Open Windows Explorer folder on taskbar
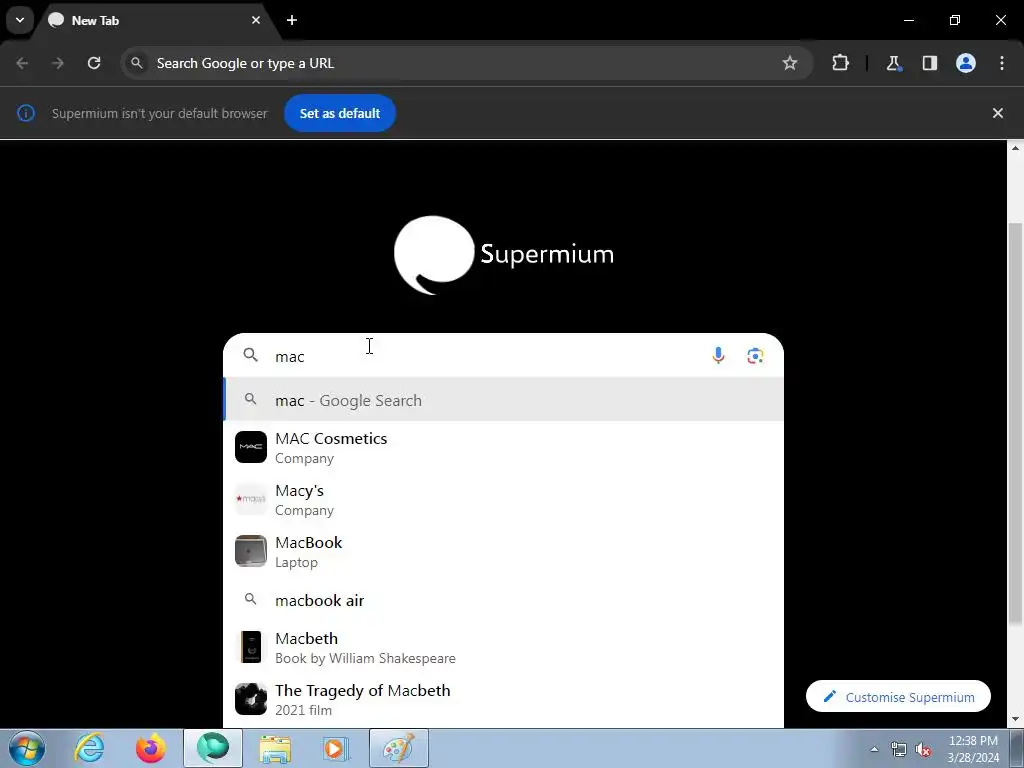This screenshot has width=1024, height=768. click(275, 748)
